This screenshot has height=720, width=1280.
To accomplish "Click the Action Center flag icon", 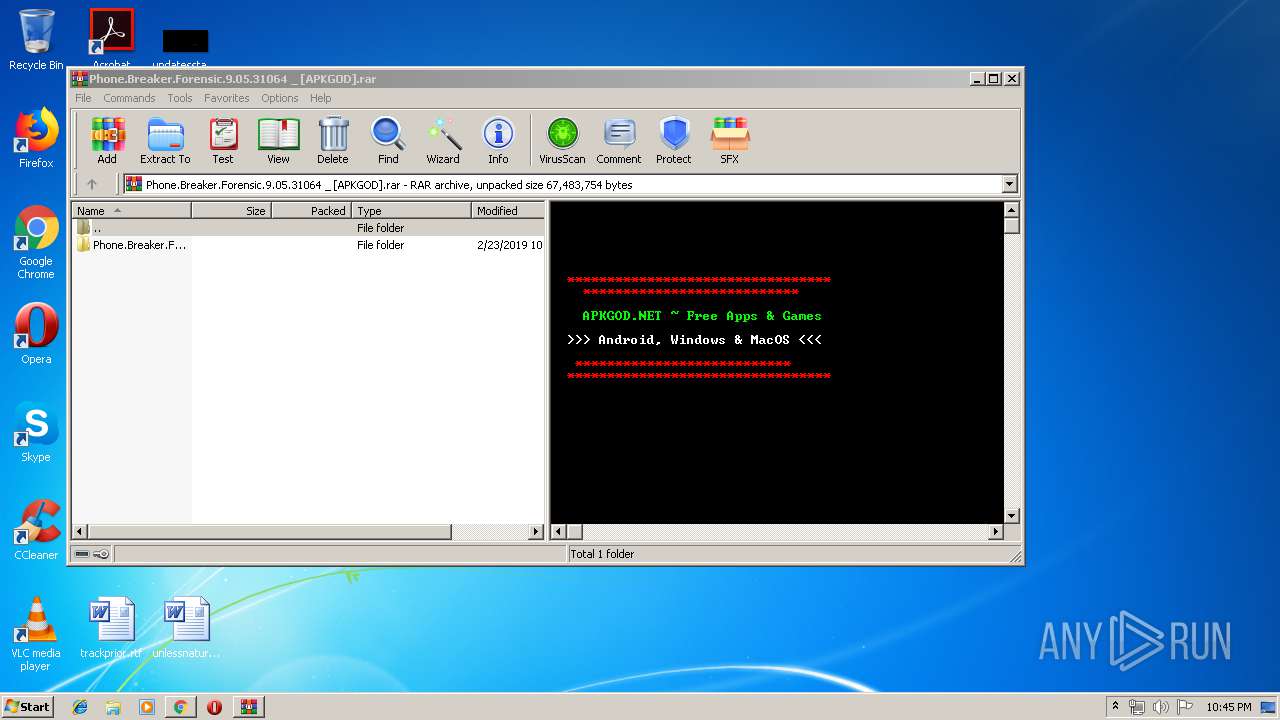I will coord(1184,707).
